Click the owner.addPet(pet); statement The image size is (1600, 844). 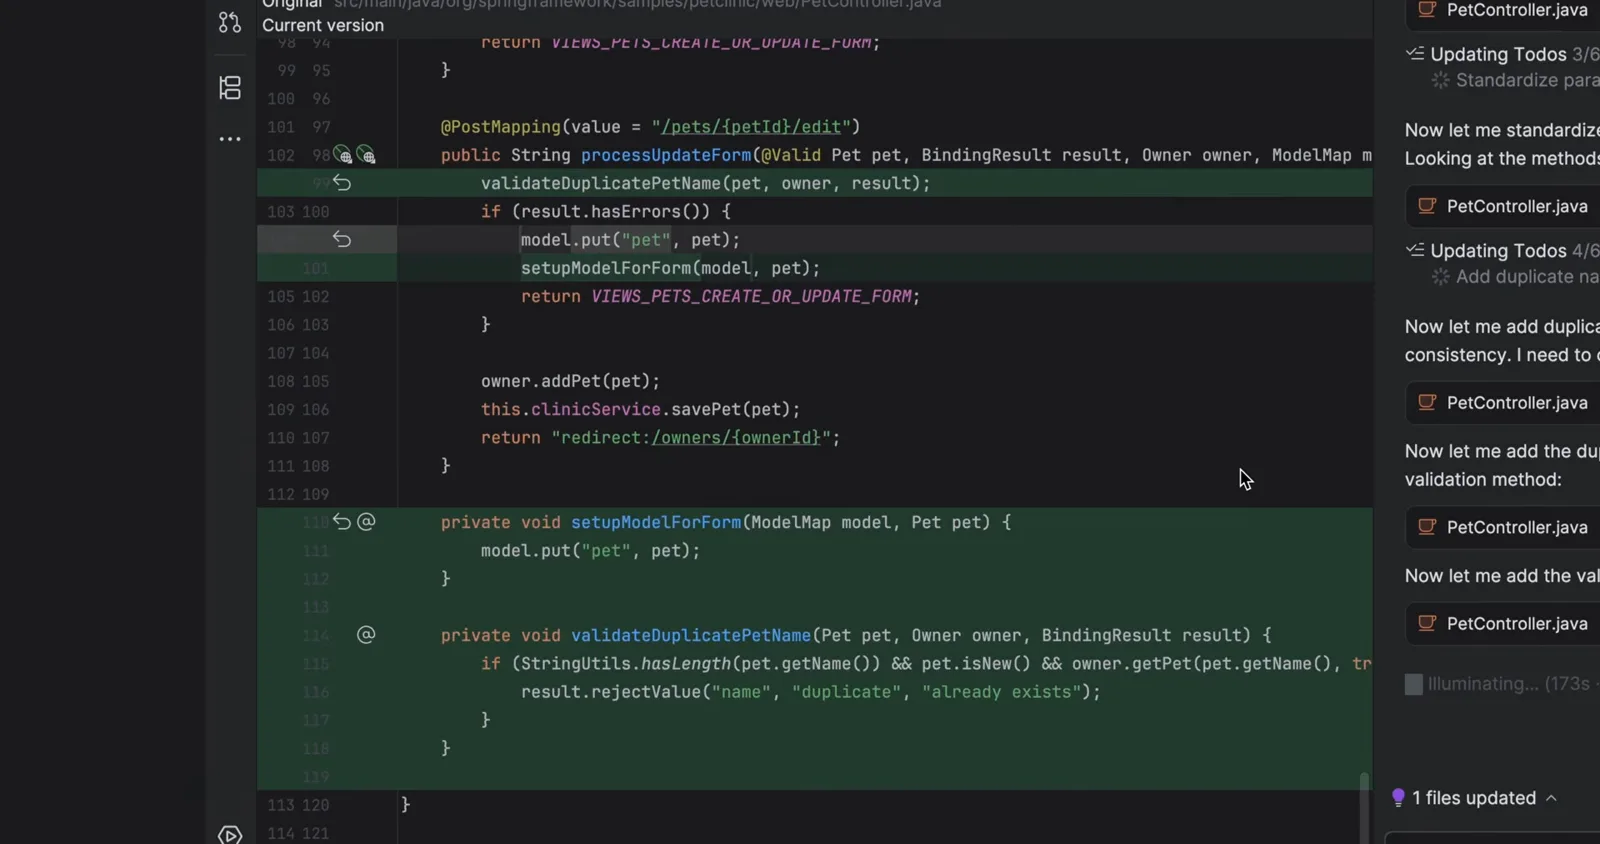pyautogui.click(x=571, y=382)
